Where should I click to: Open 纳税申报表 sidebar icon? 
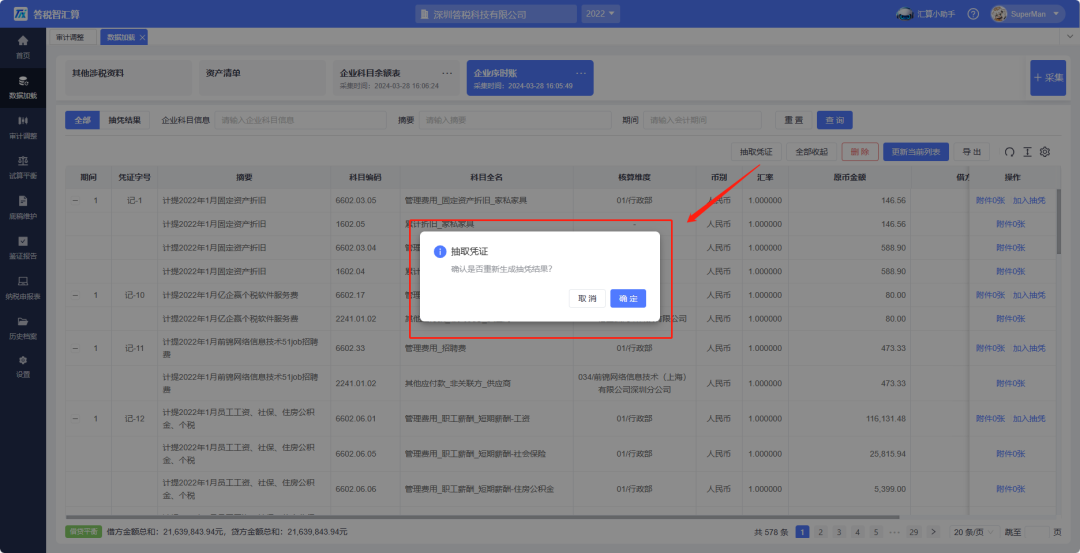click(23, 281)
